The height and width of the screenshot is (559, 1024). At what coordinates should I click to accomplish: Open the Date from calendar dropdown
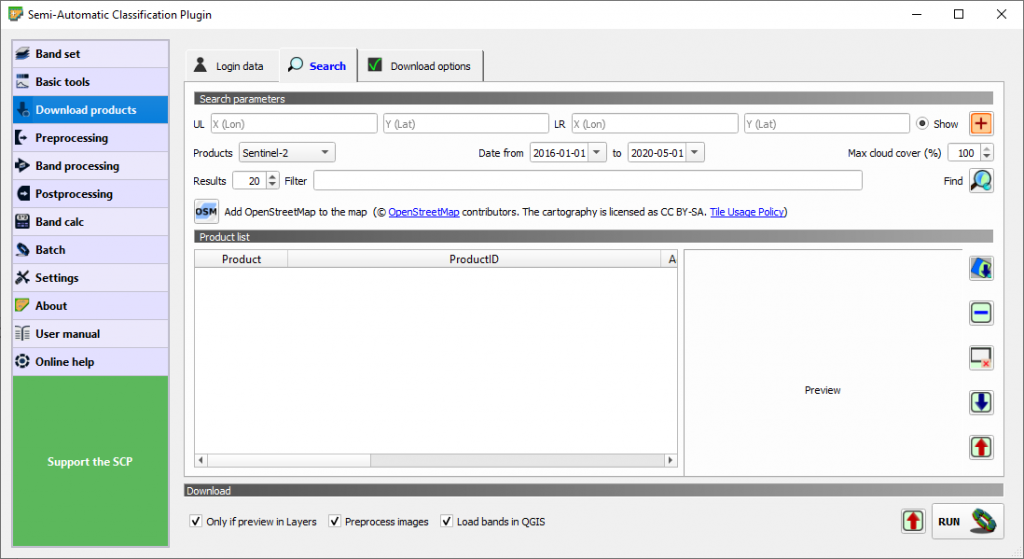pyautogui.click(x=596, y=152)
